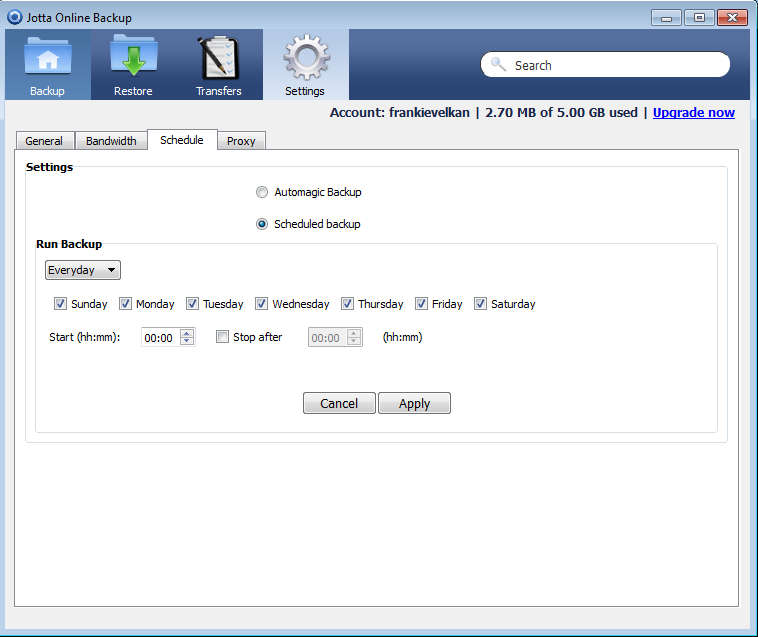
Task: Uncheck the Wednesday checkbox
Action: pyautogui.click(x=261, y=304)
